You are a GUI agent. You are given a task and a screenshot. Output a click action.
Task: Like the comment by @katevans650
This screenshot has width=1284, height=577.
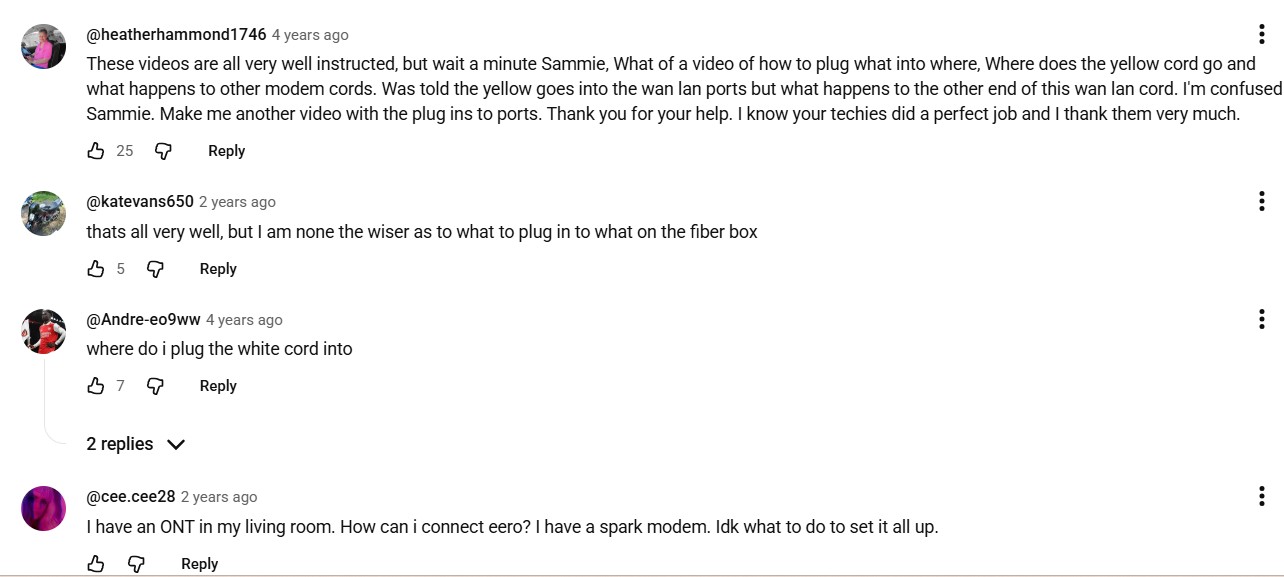pos(96,269)
